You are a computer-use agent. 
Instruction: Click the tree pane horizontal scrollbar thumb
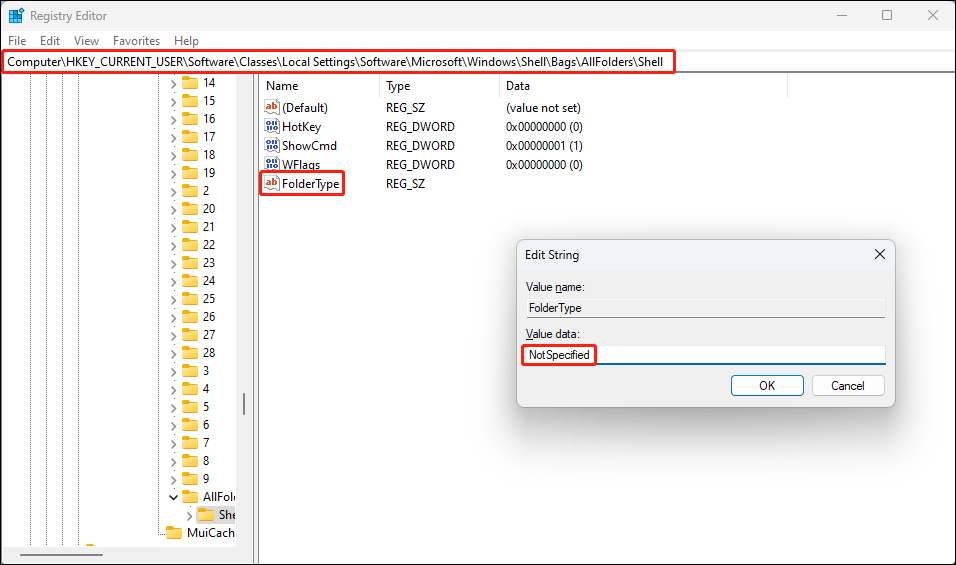[x=61, y=555]
